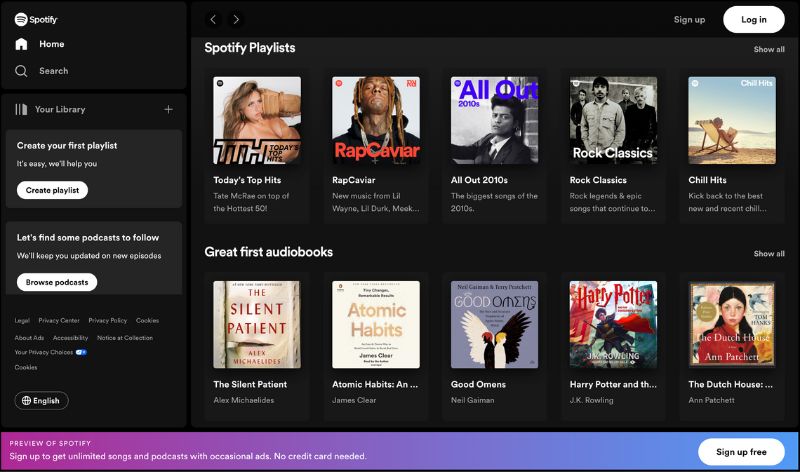Screen dimensions: 800x472
Task: Open the All Out 2010s cover
Action: [494, 120]
